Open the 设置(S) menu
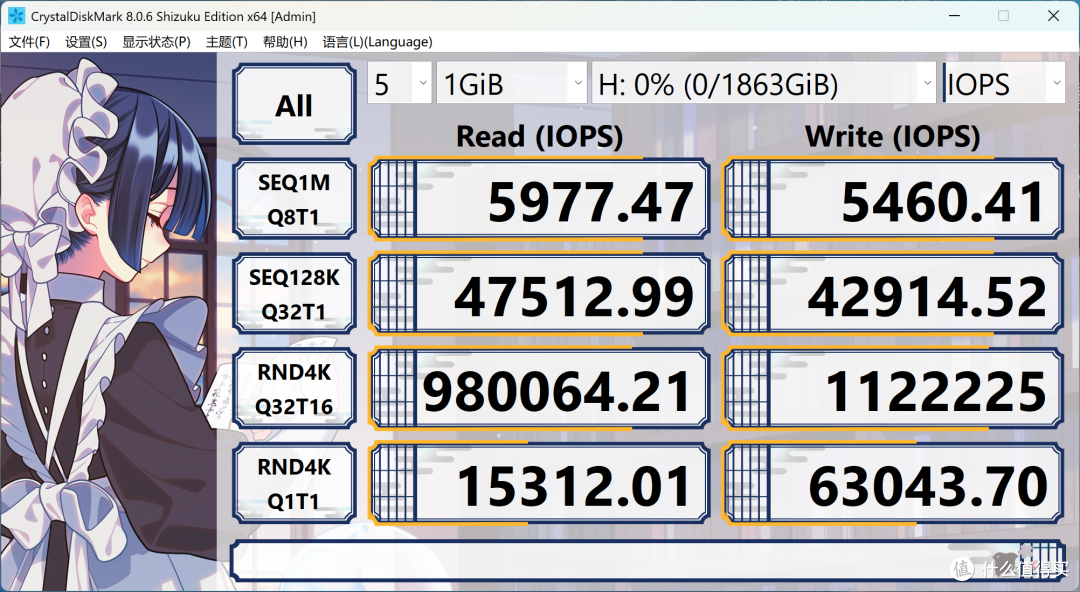The height and width of the screenshot is (592, 1080). 86,42
